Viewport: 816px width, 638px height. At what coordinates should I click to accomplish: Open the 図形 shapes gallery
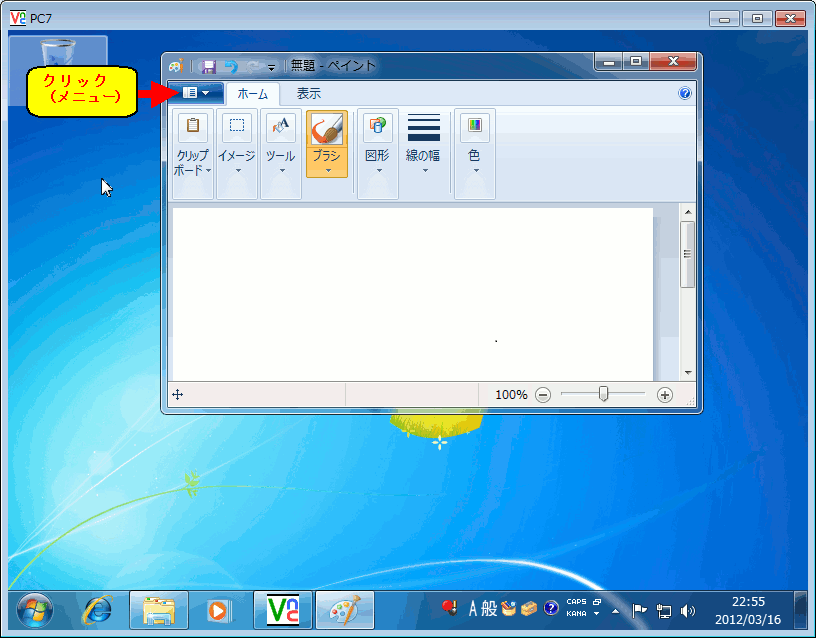click(x=377, y=150)
